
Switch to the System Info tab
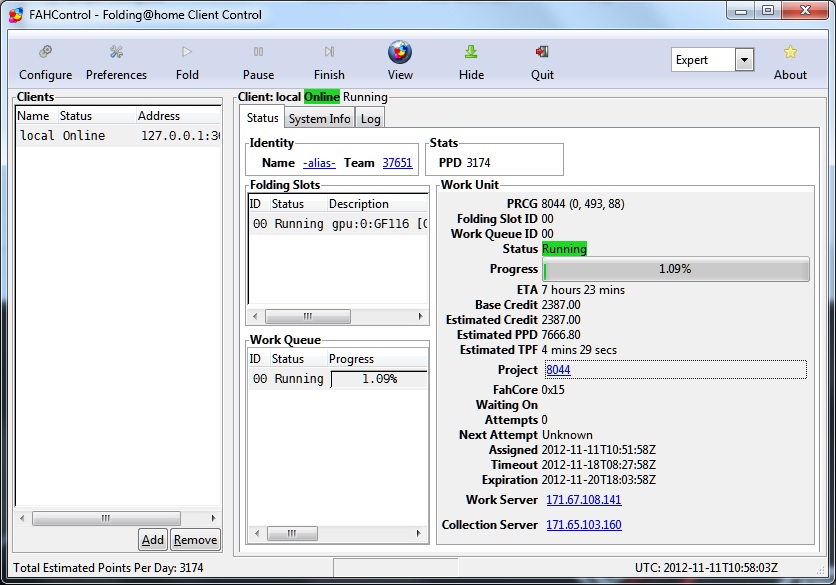319,119
